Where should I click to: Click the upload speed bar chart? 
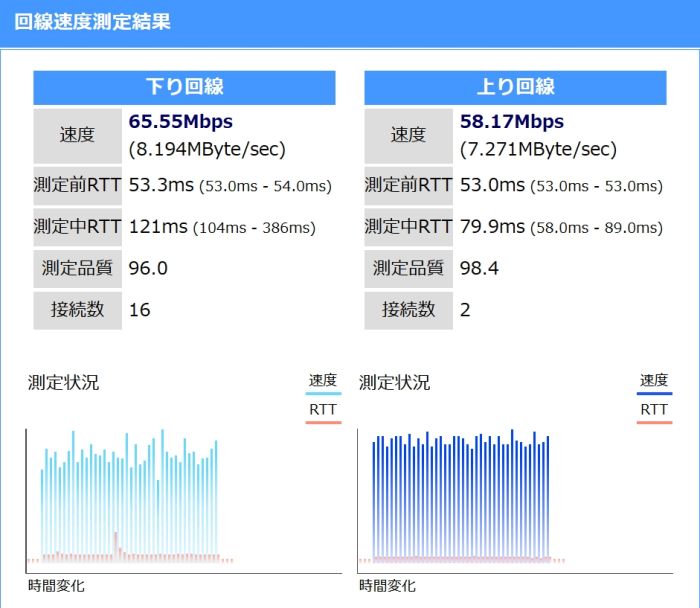pyautogui.click(x=461, y=500)
